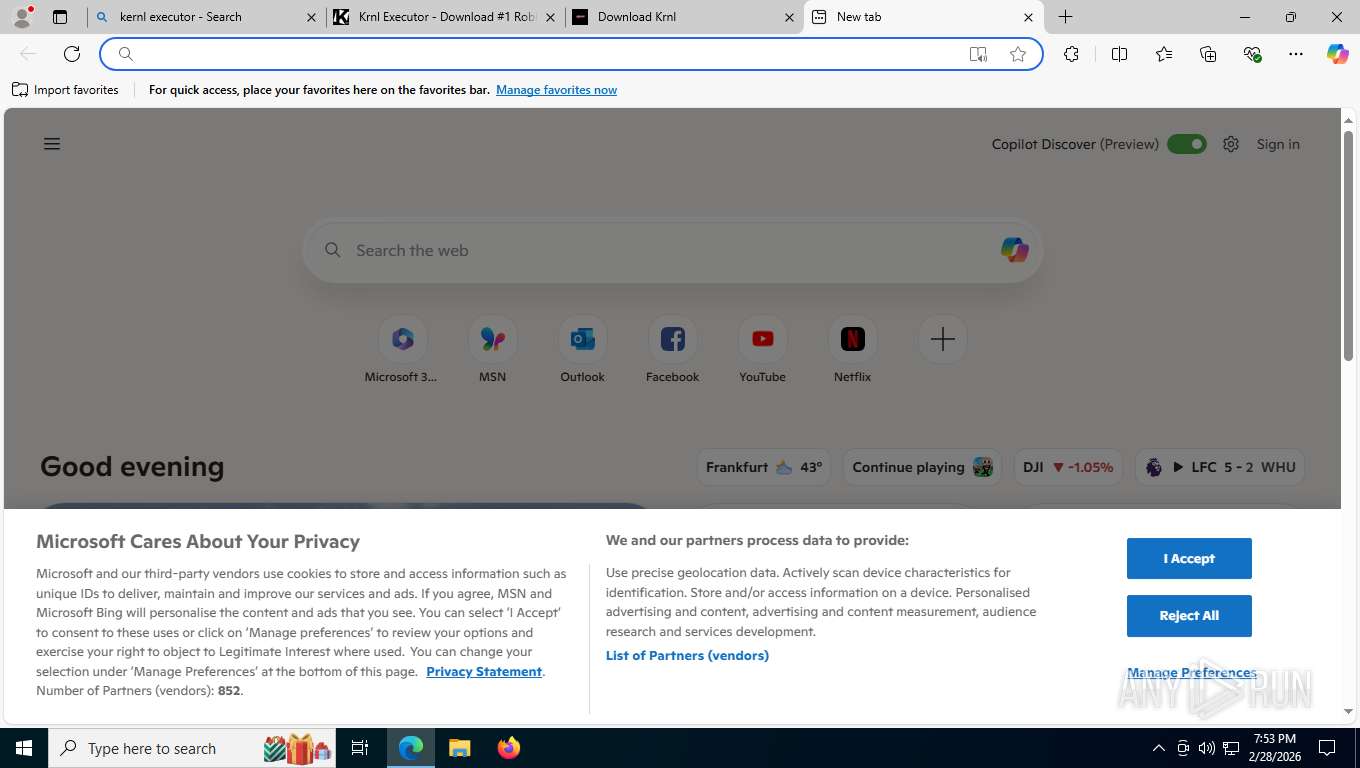The height and width of the screenshot is (768, 1360).
Task: Click Manage favorites now link
Action: coord(556,90)
